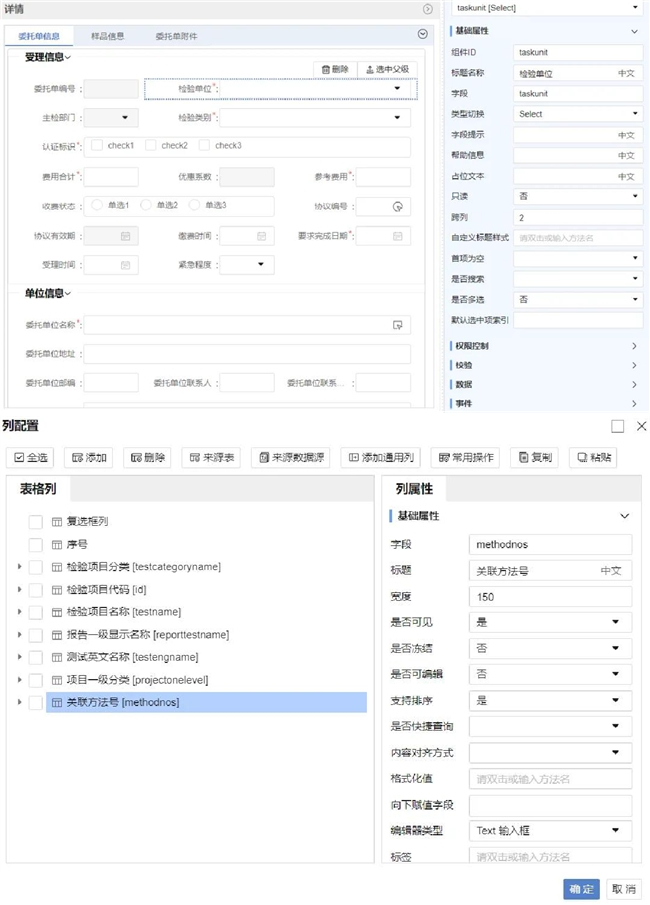This screenshot has width=650, height=905.
Task: Open the 编辑器类型 dropdown
Action: point(550,831)
